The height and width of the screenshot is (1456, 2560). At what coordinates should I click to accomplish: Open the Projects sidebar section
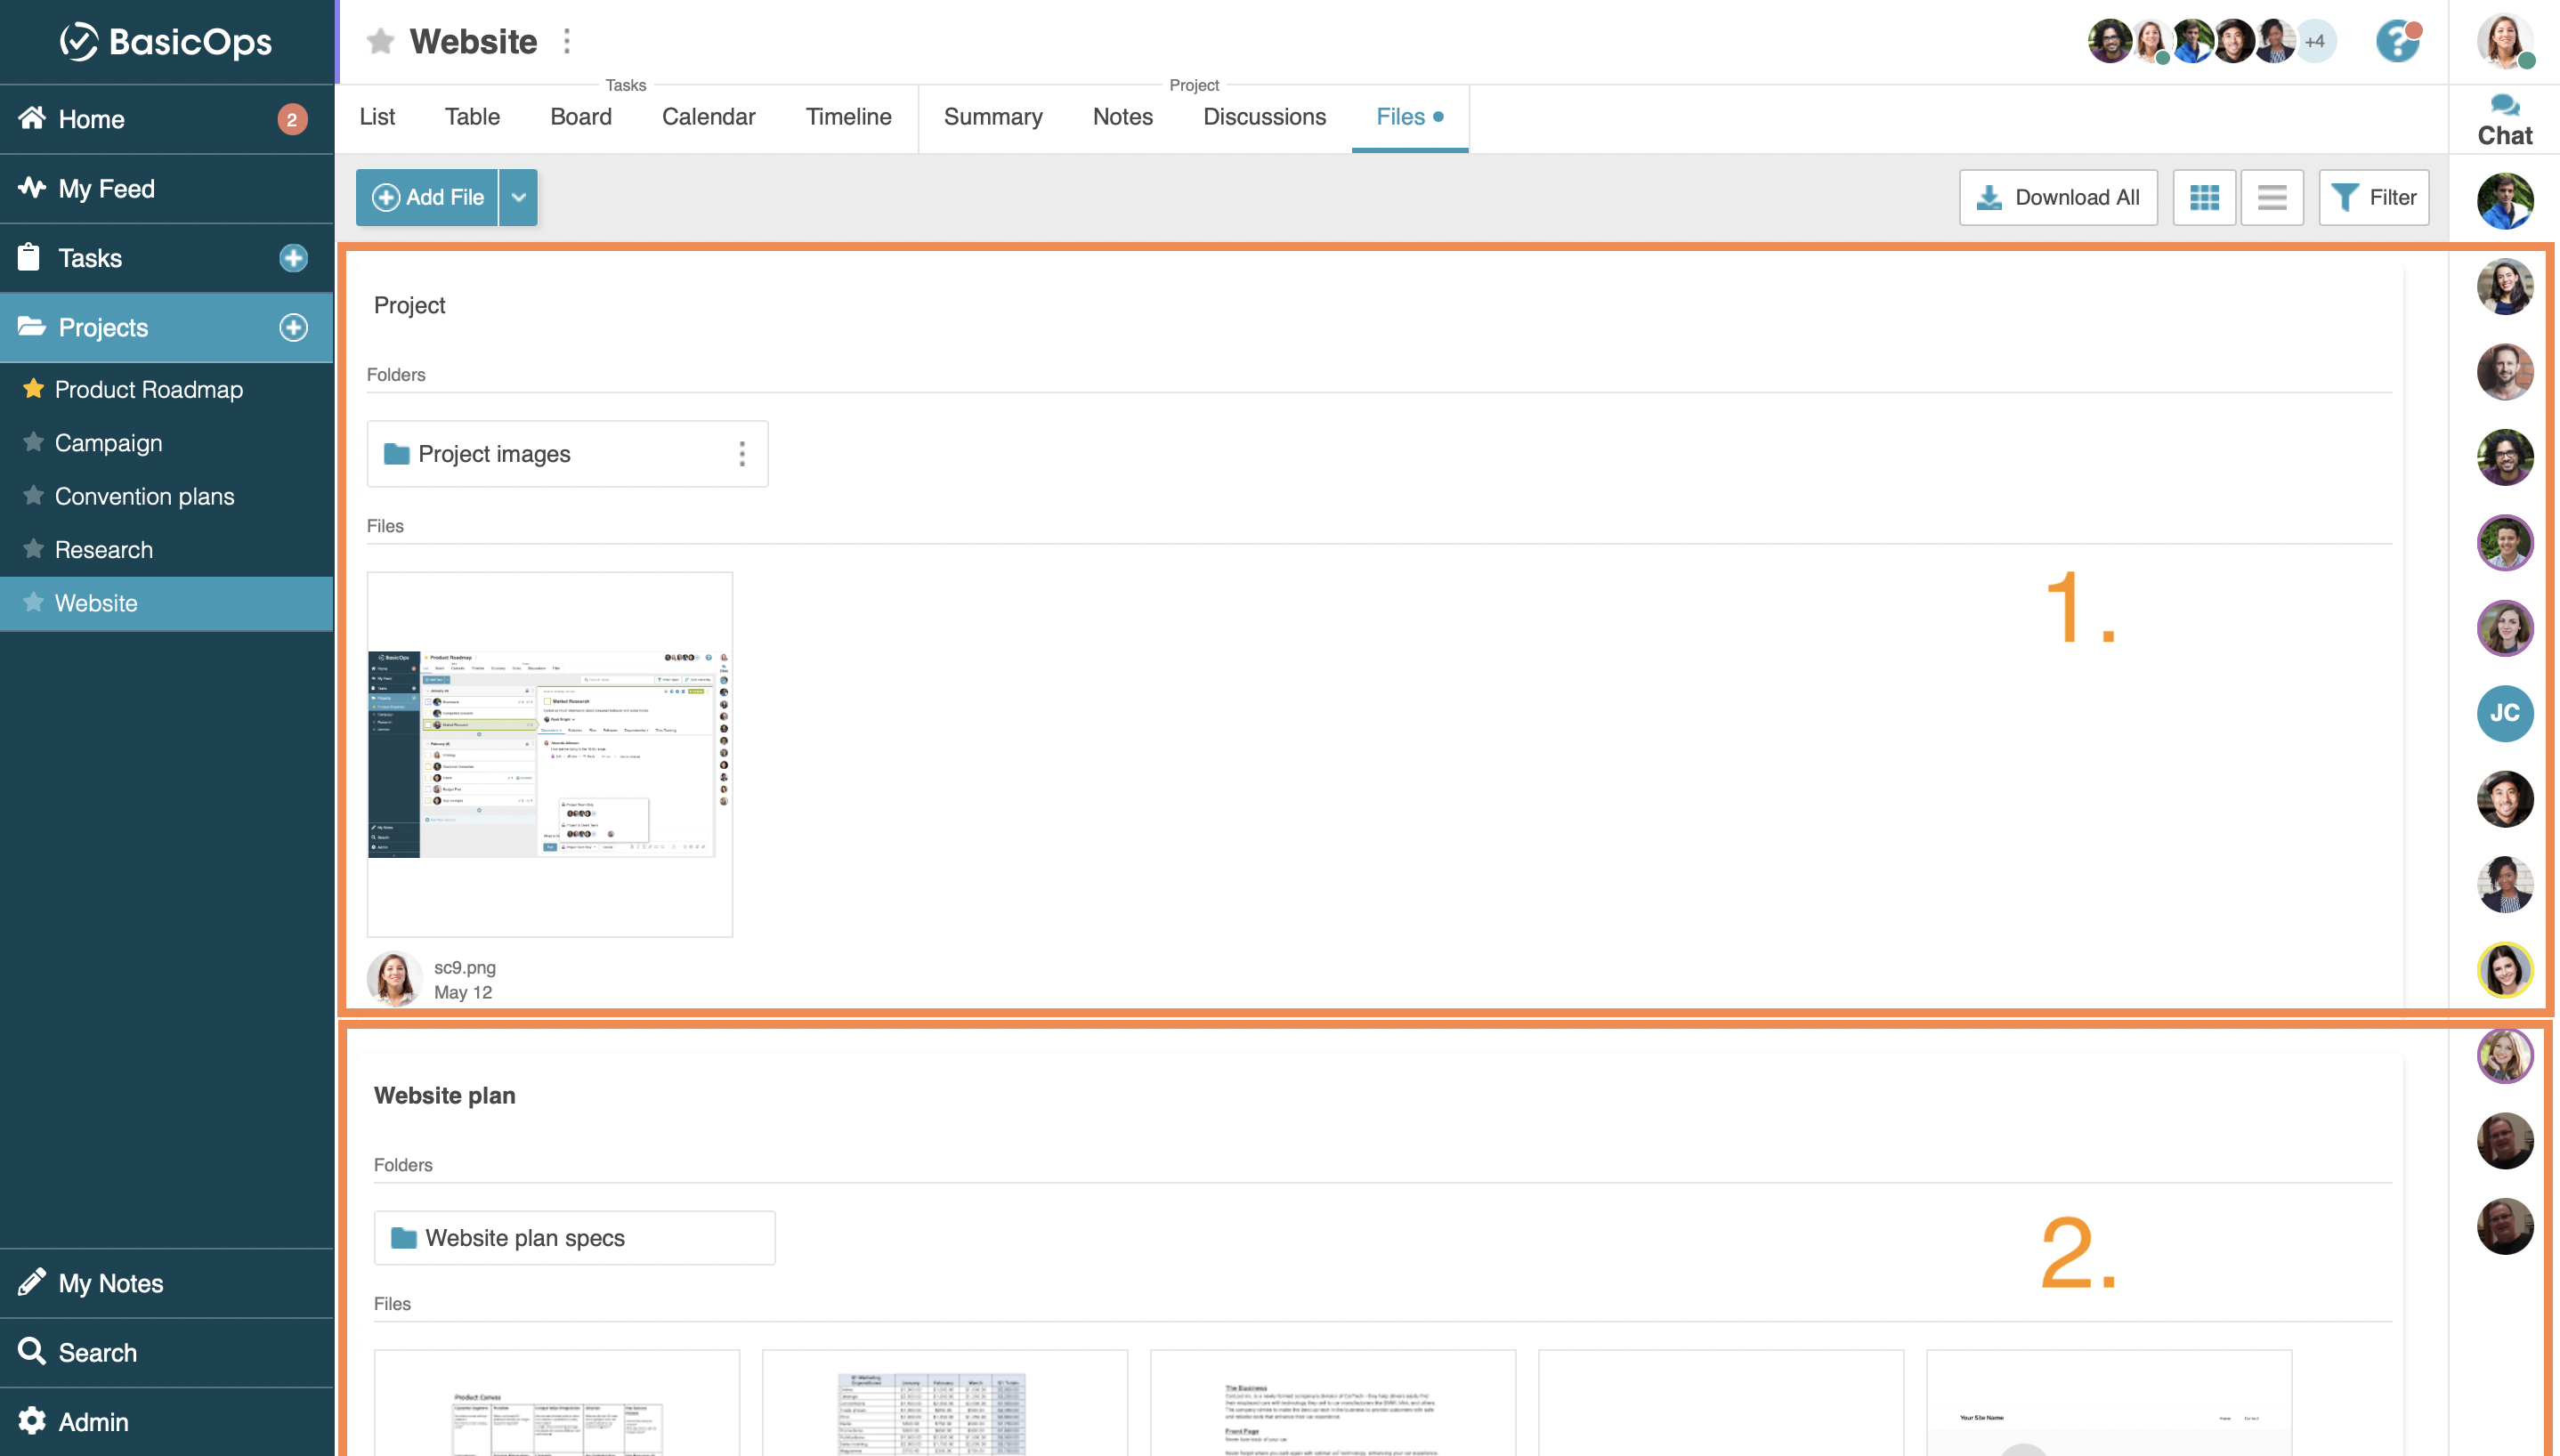166,327
